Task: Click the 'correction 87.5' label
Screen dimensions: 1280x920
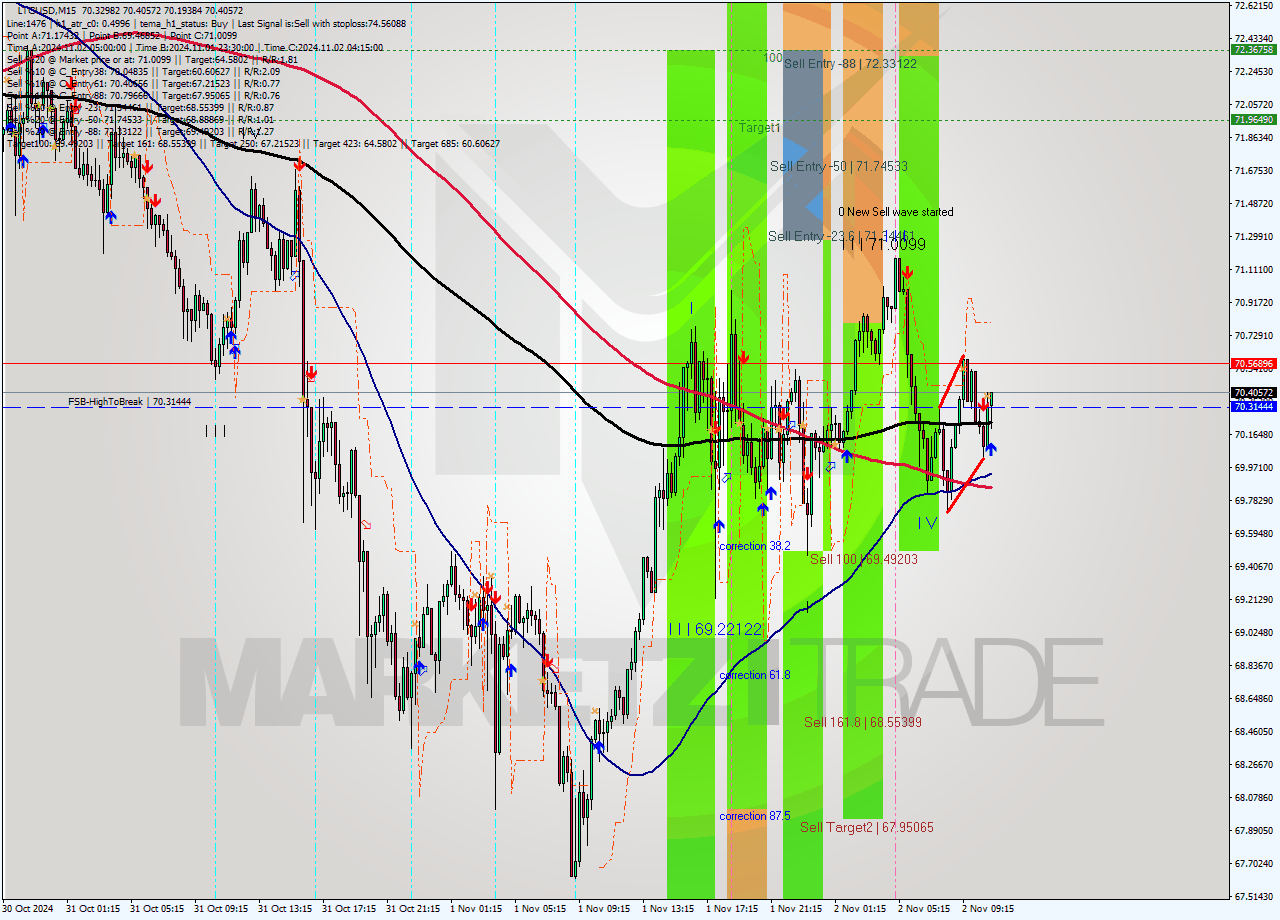Action: pyautogui.click(x=755, y=816)
